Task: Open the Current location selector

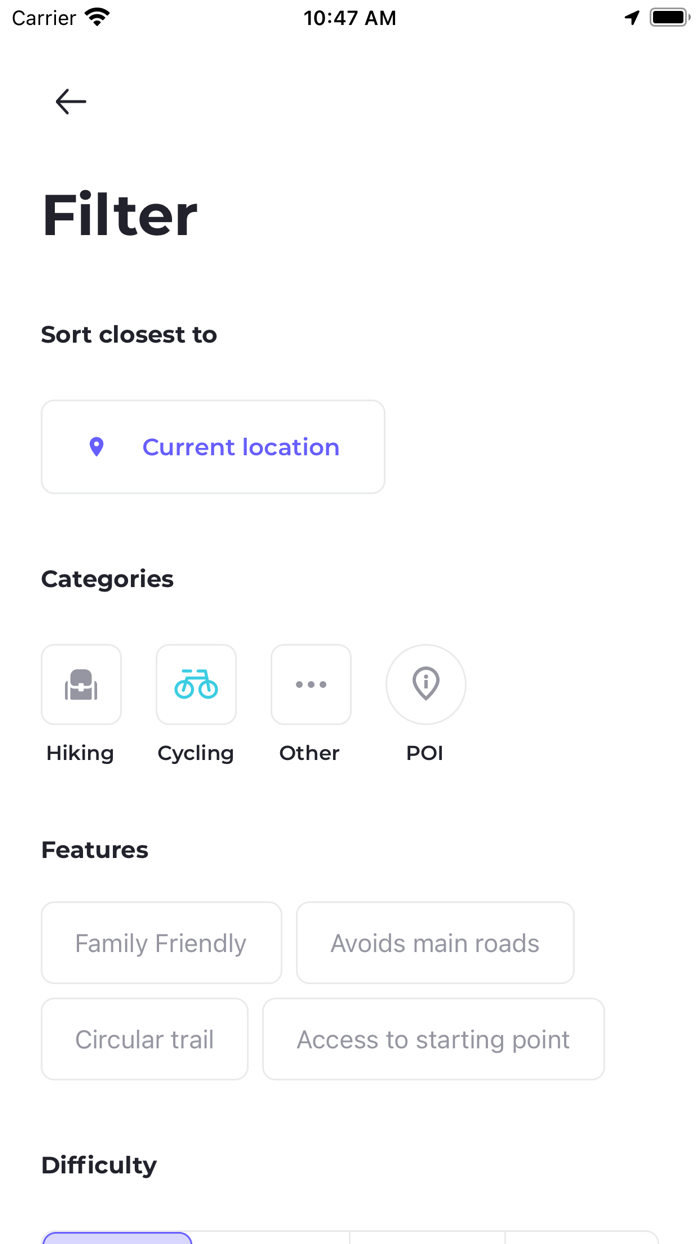Action: pyautogui.click(x=213, y=447)
